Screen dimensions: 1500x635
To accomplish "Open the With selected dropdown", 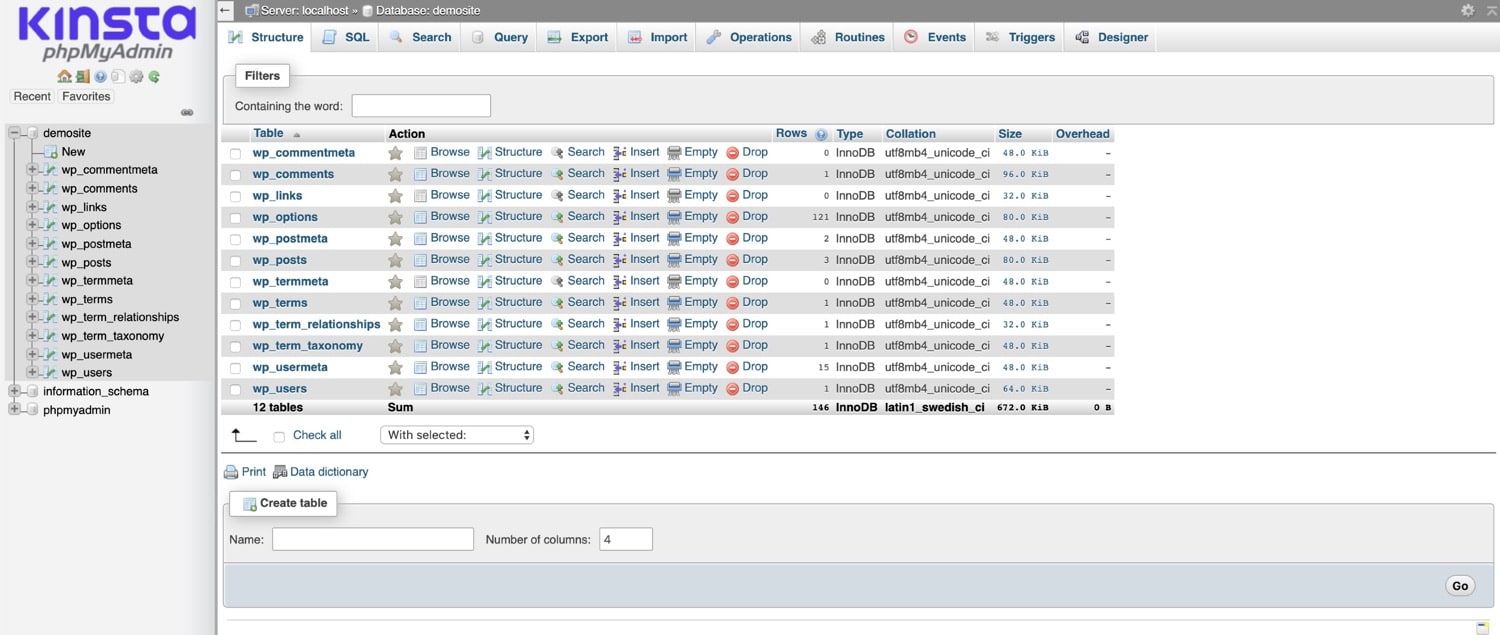I will click(x=456, y=434).
